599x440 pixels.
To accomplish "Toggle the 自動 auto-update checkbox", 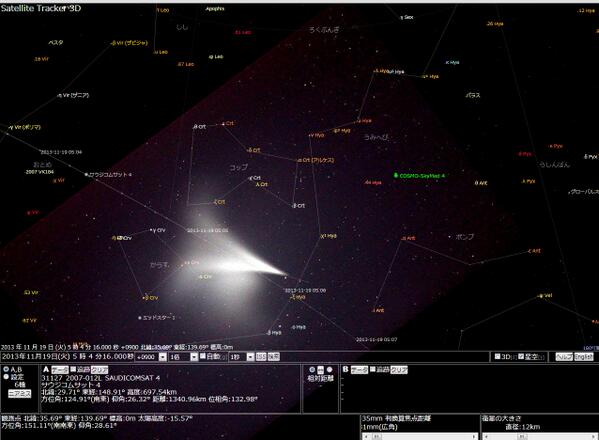I will tap(203, 356).
